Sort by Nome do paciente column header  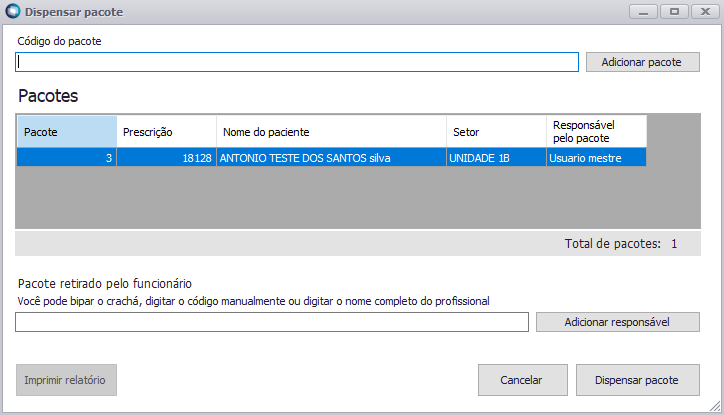point(332,132)
